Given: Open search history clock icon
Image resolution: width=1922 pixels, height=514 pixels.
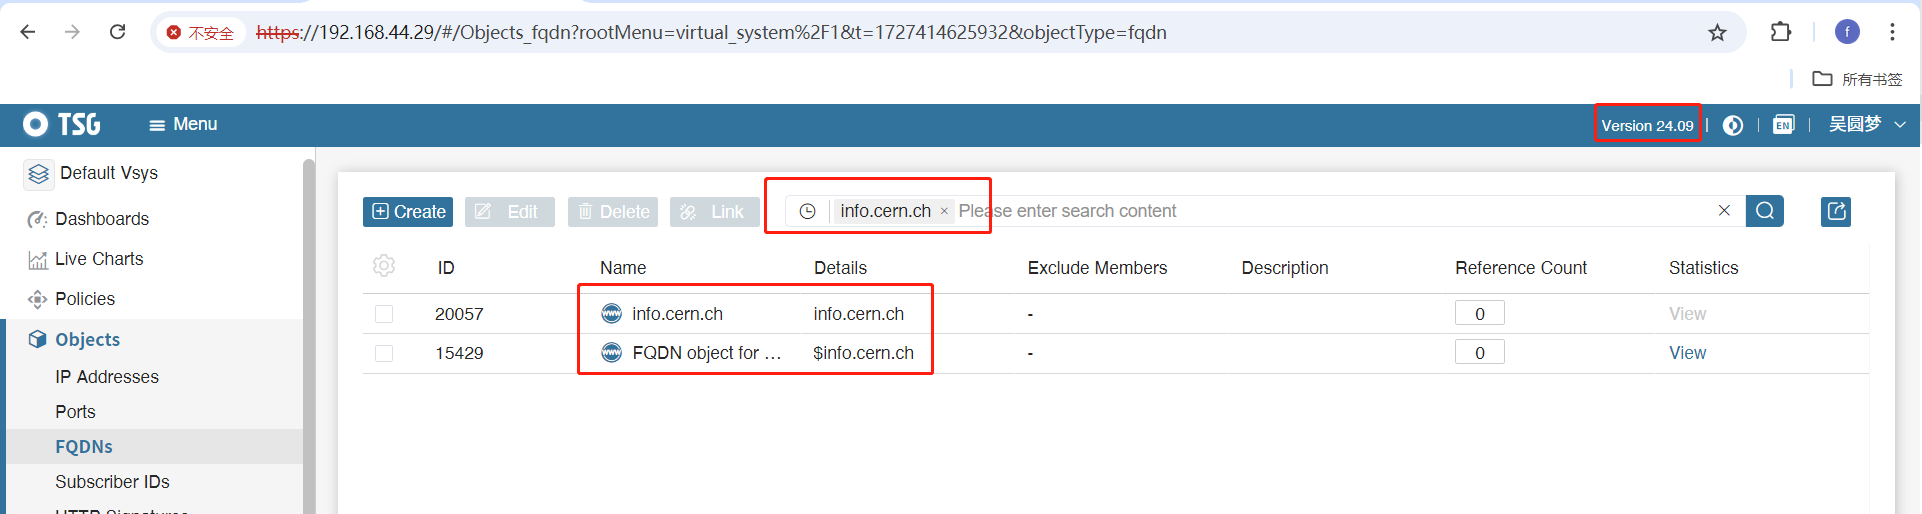Looking at the screenshot, I should (x=807, y=211).
